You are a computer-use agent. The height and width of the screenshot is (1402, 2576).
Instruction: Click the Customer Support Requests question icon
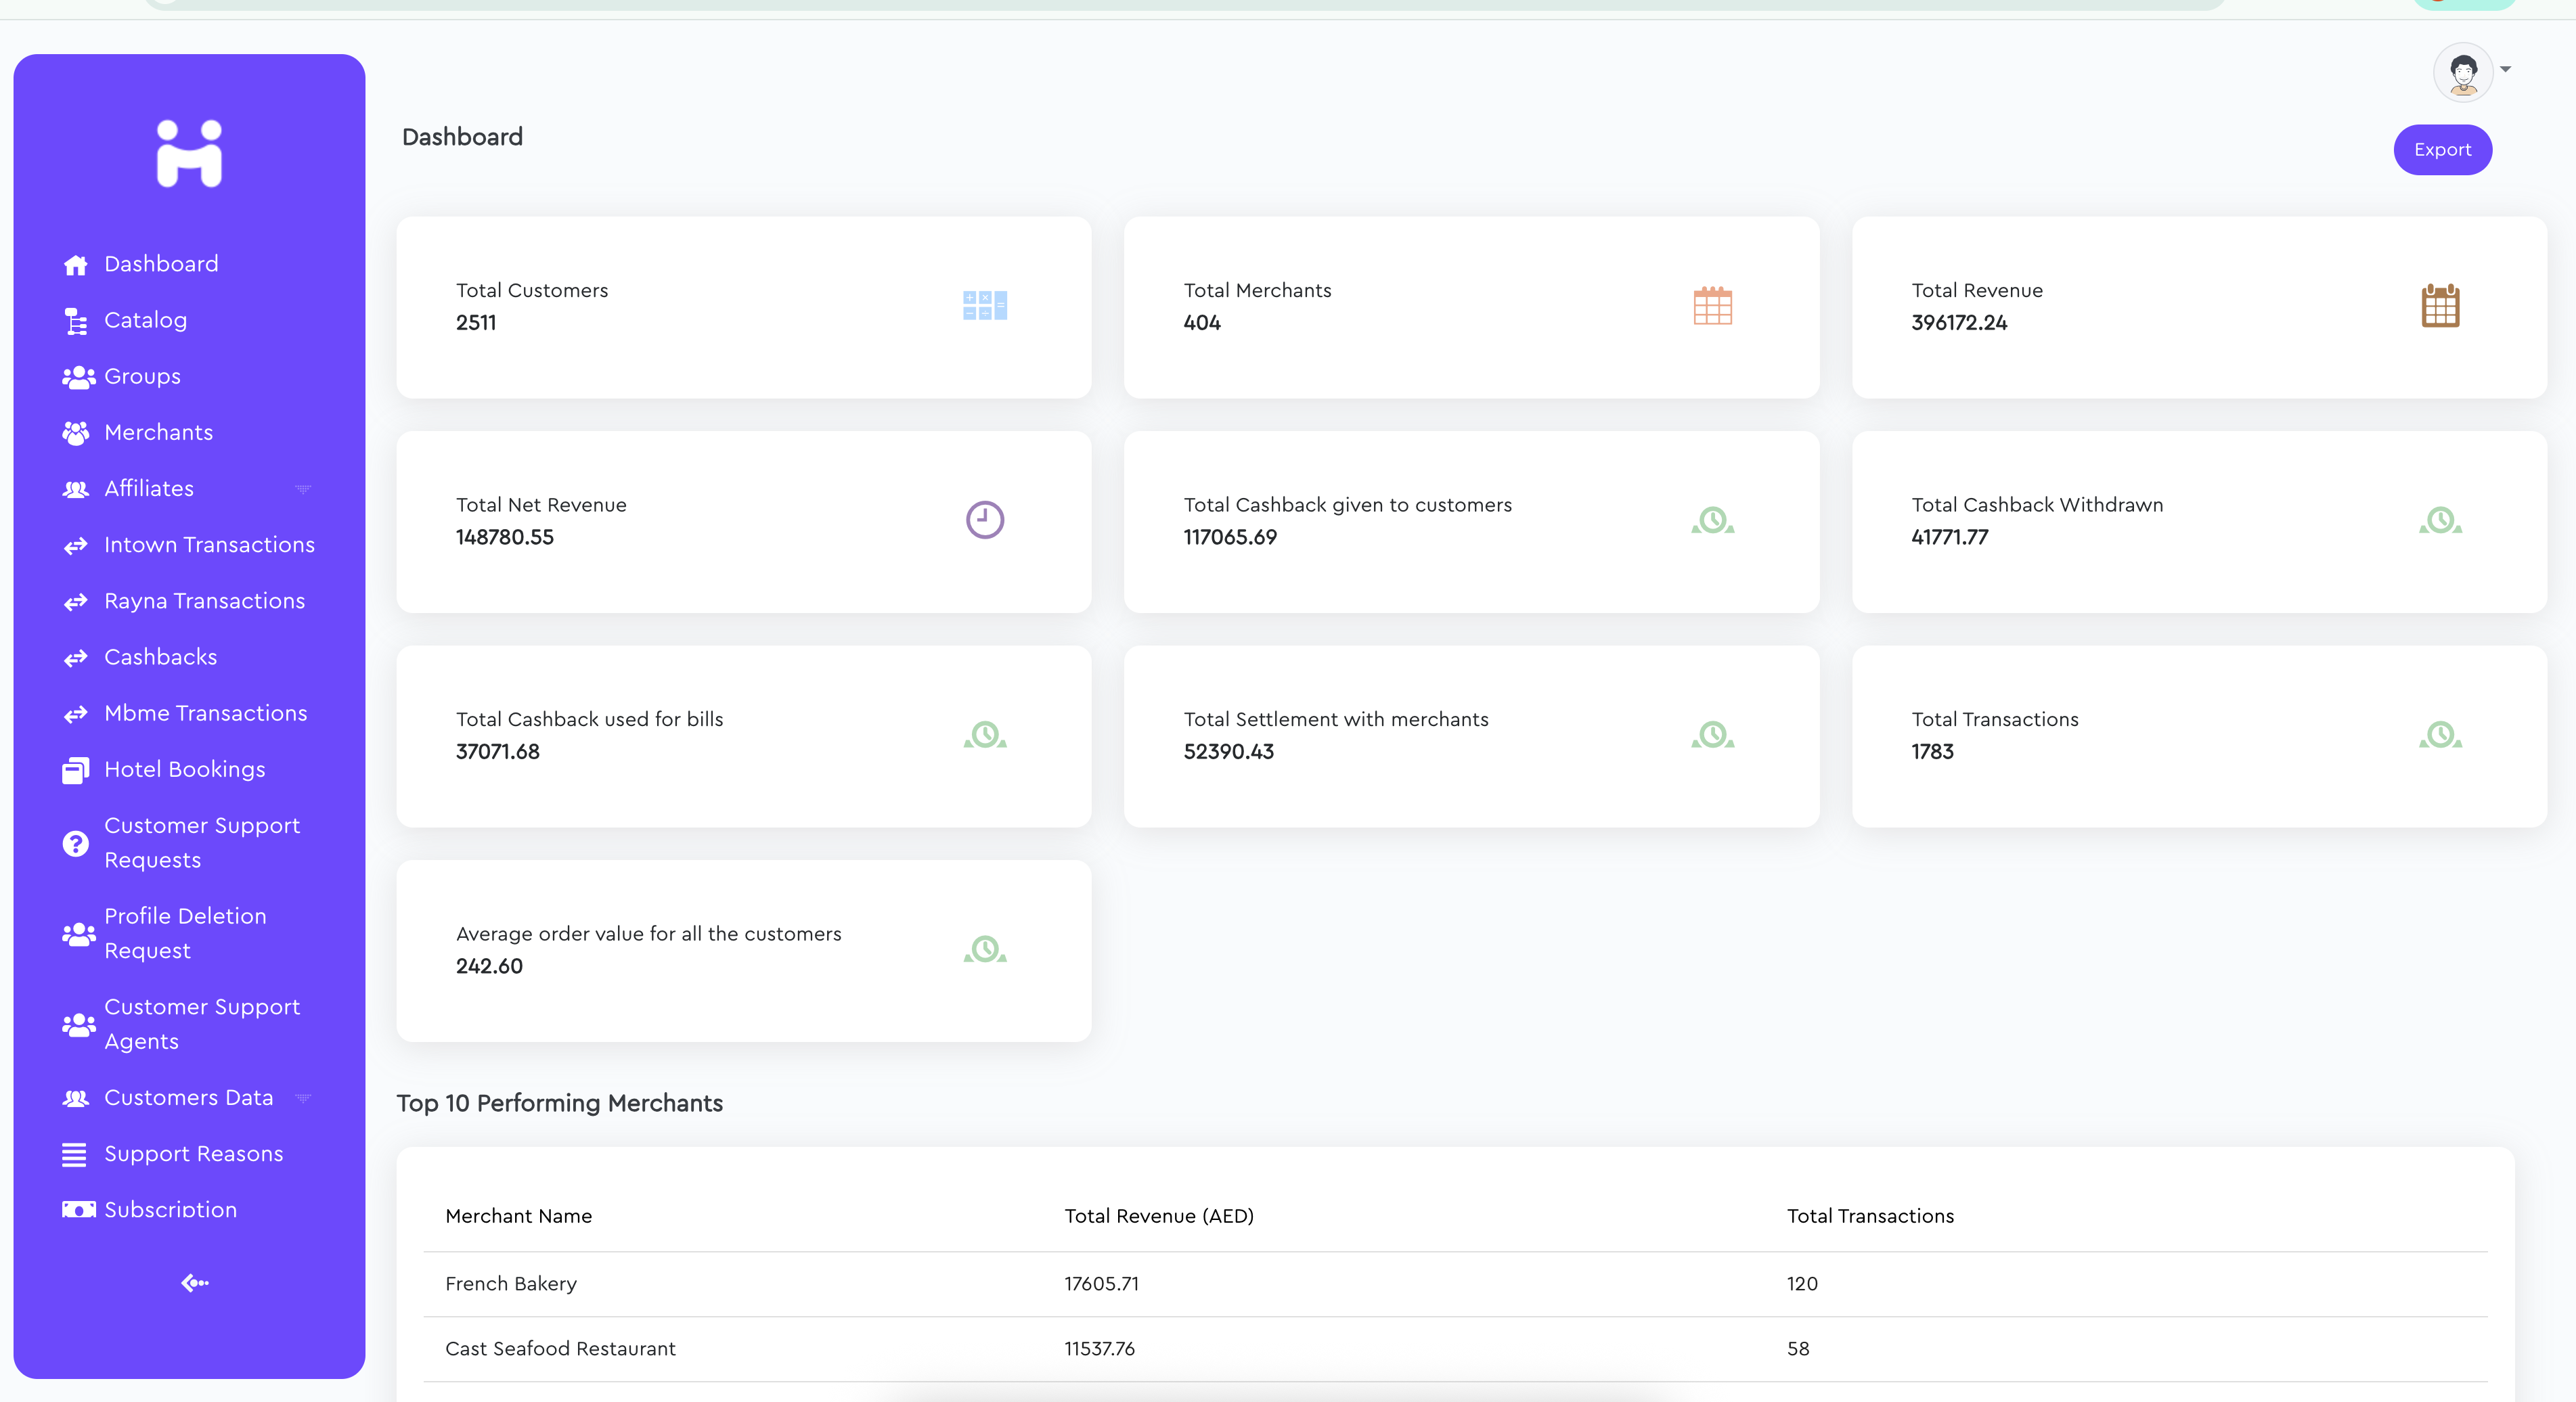click(x=76, y=843)
